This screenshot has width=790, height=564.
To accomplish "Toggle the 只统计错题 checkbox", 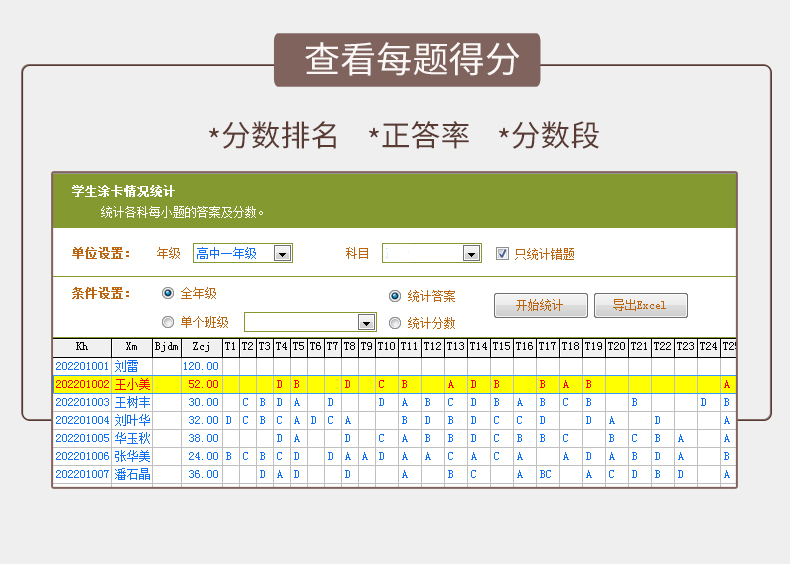I will click(503, 254).
